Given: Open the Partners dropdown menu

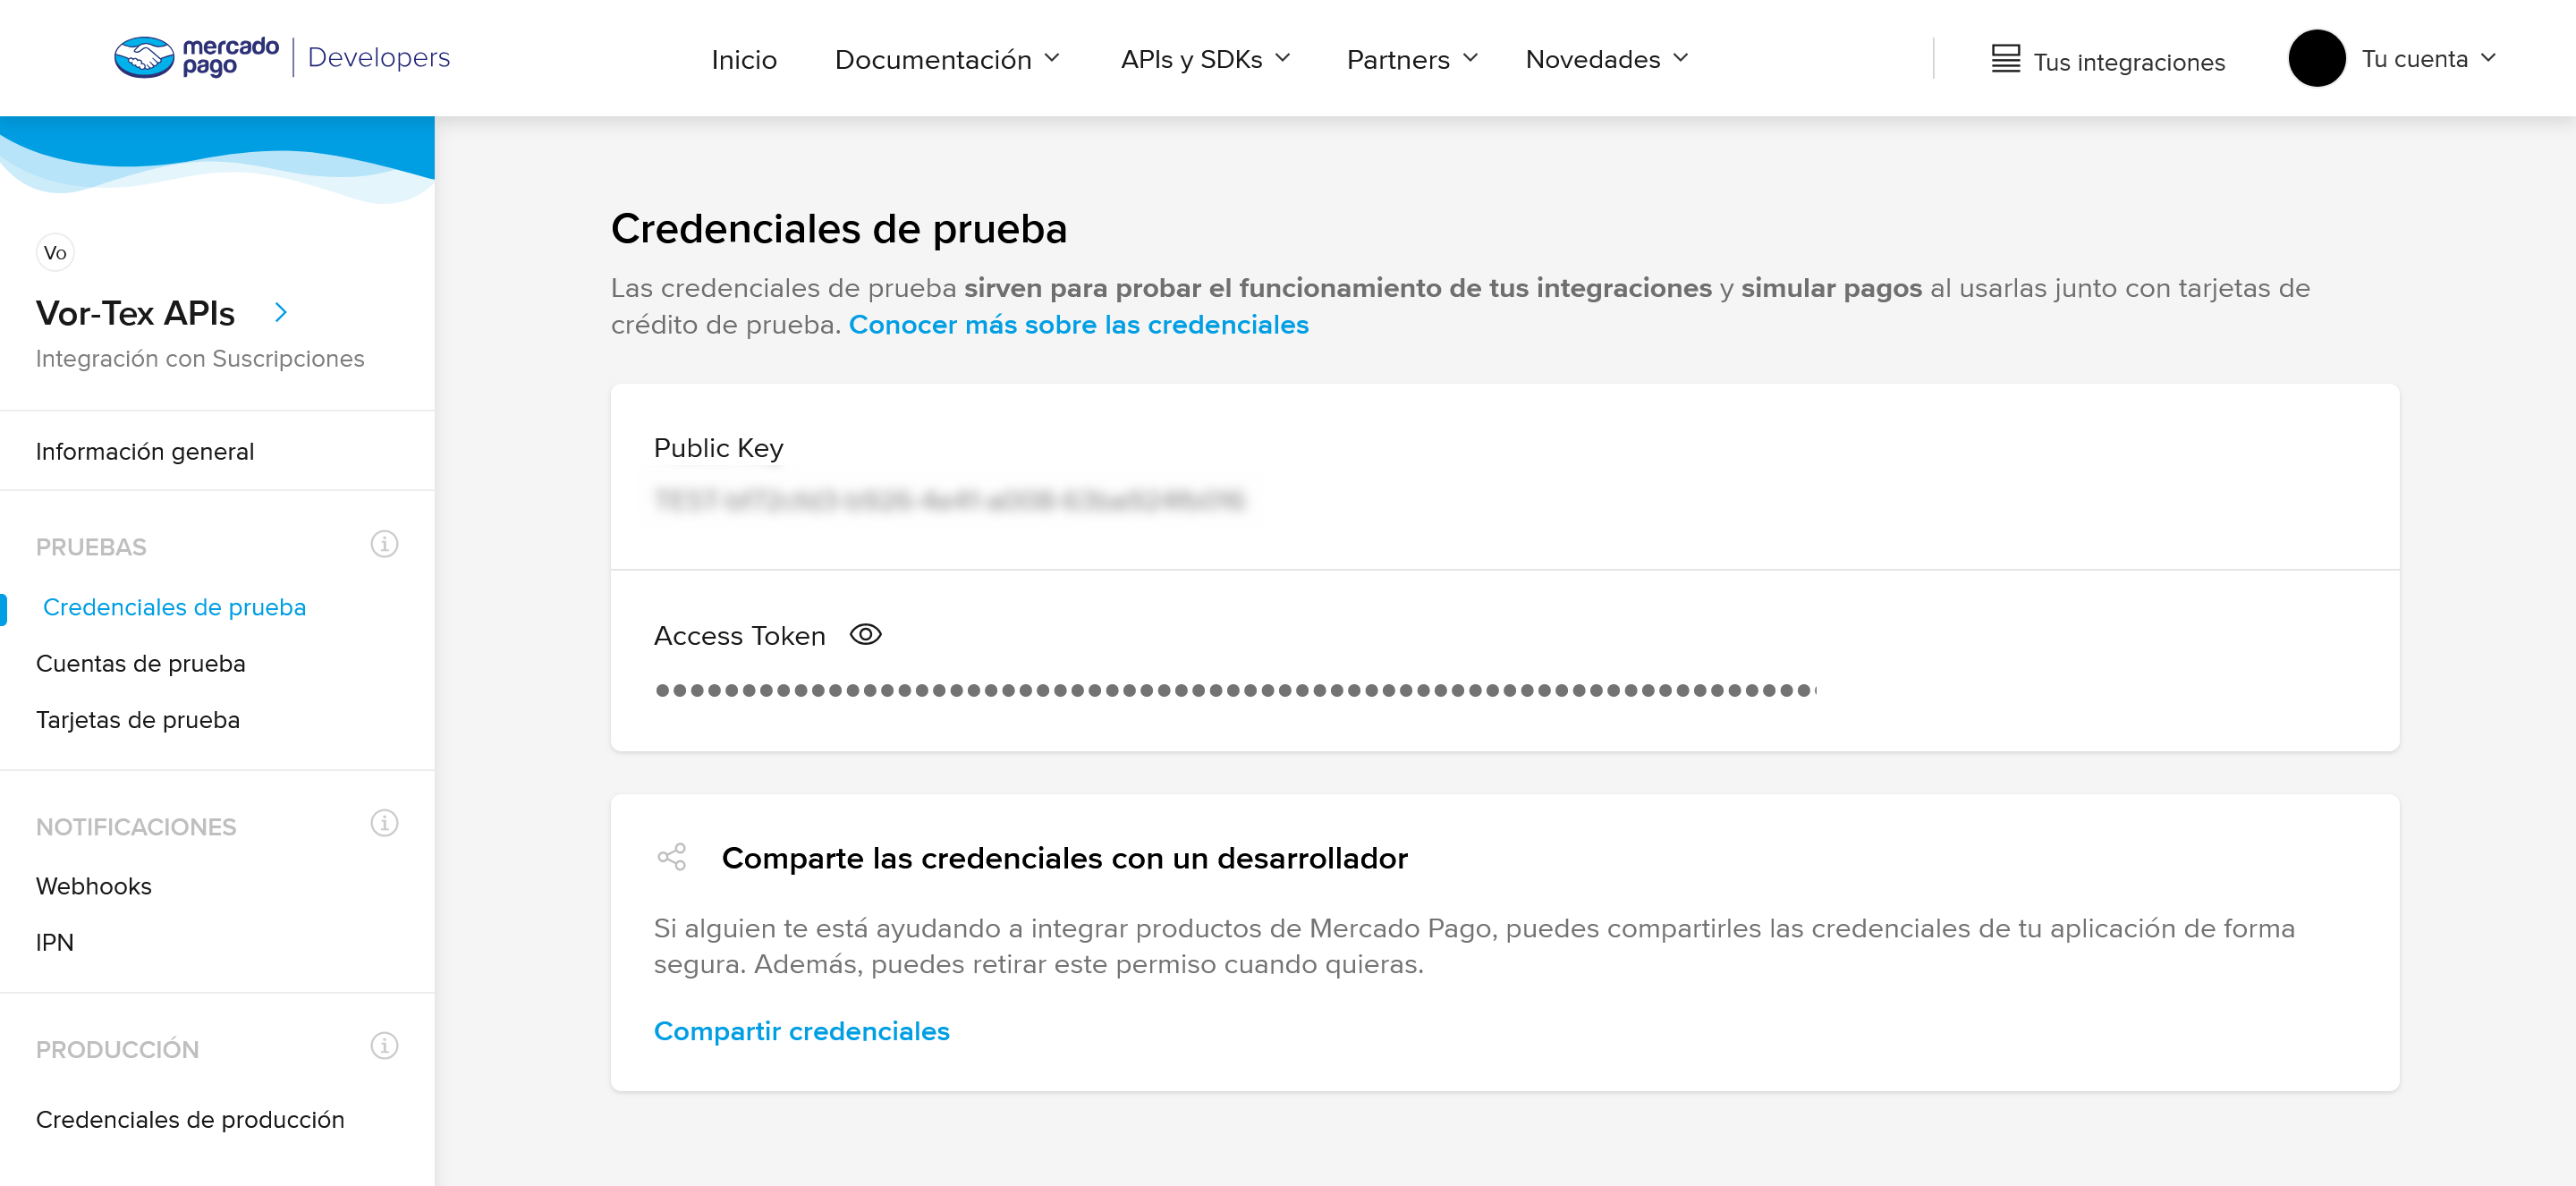Looking at the screenshot, I should 1412,60.
